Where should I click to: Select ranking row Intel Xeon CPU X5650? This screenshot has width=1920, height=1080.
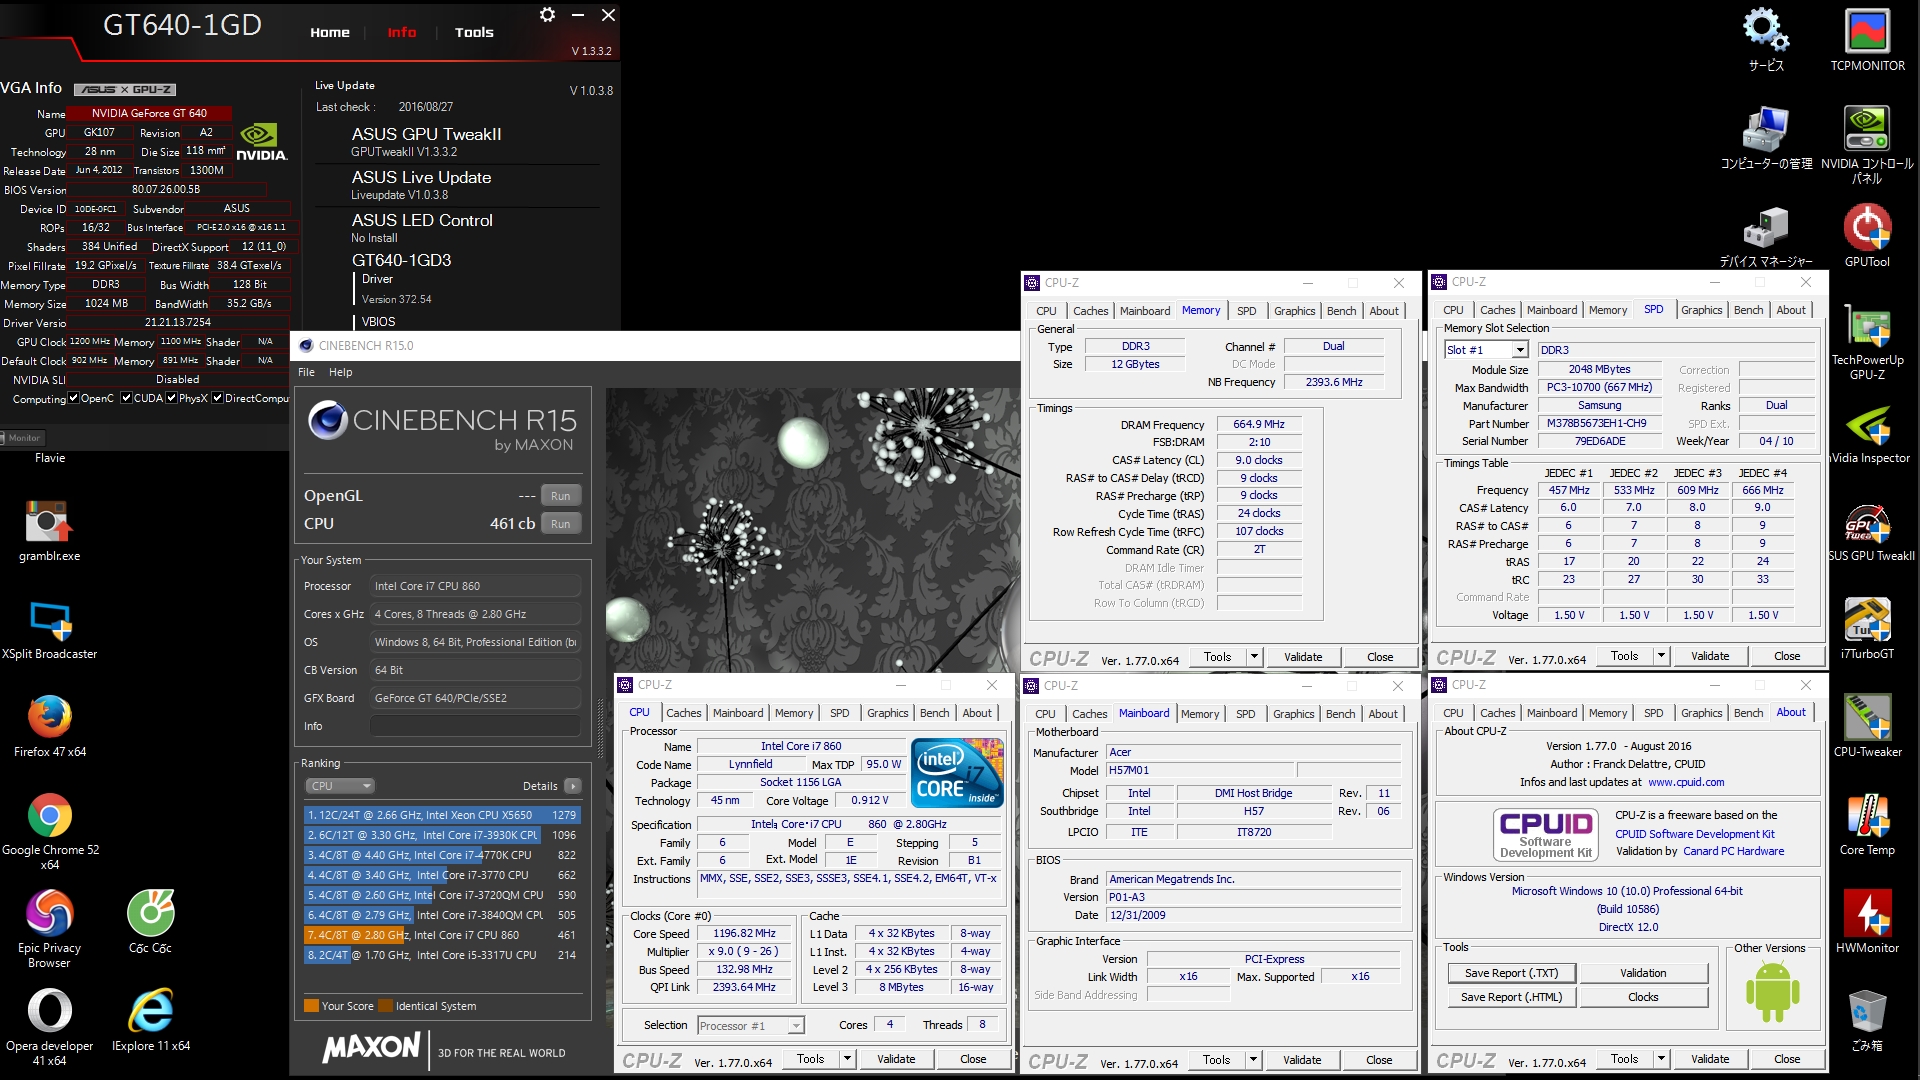442,815
